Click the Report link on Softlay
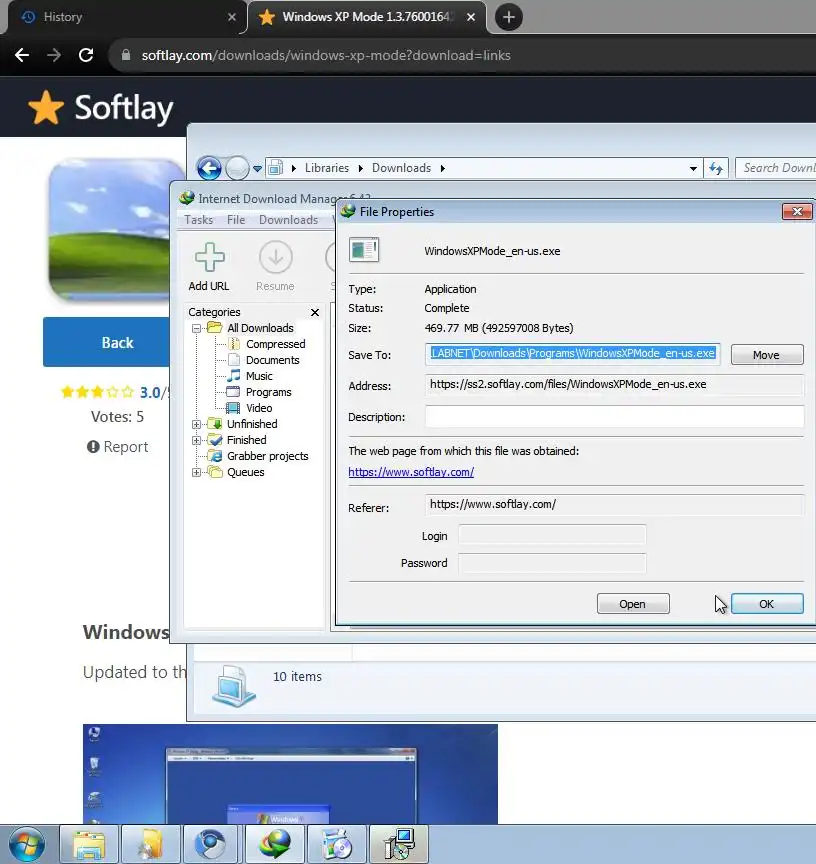The width and height of the screenshot is (816, 864). (118, 447)
